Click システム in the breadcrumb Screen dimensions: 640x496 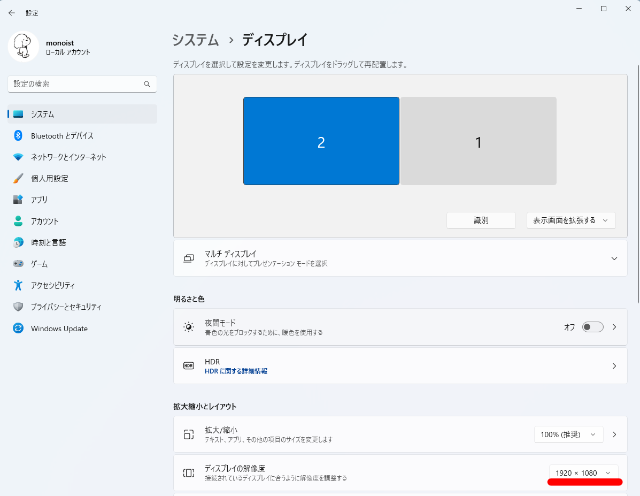196,40
